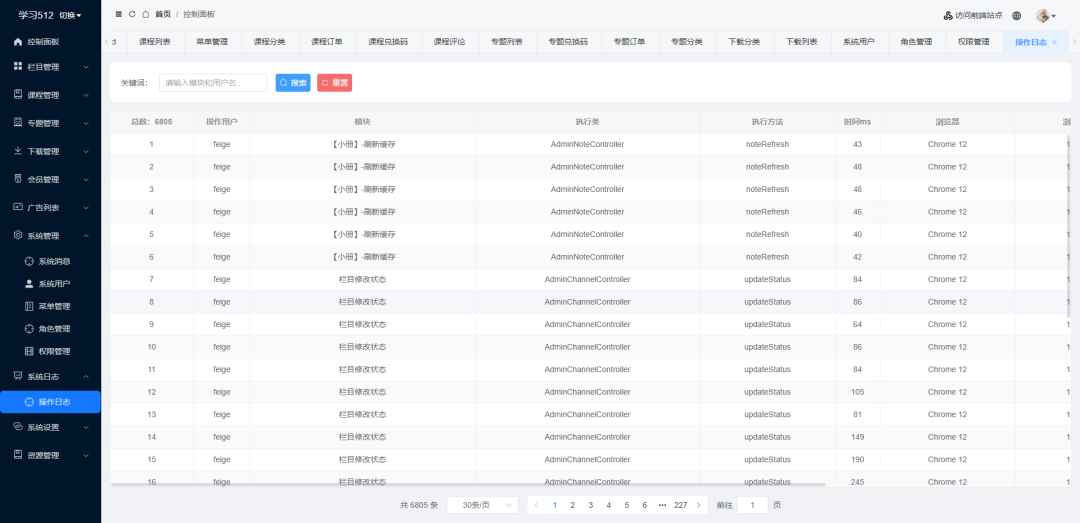Click the 权限管理 tab
This screenshot has height=523, width=1080.
[973, 42]
